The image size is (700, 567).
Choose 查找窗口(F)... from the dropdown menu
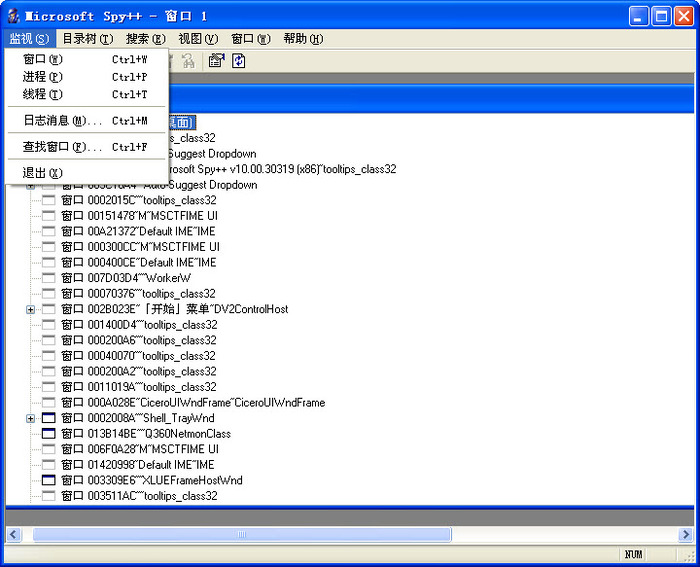point(87,147)
